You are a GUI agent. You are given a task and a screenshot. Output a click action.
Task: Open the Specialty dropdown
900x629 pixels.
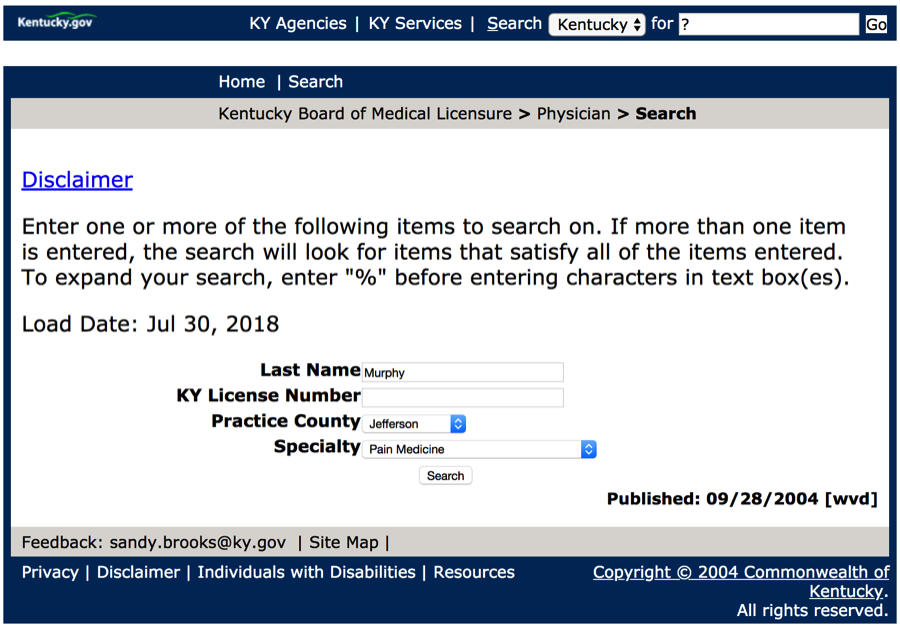point(480,450)
